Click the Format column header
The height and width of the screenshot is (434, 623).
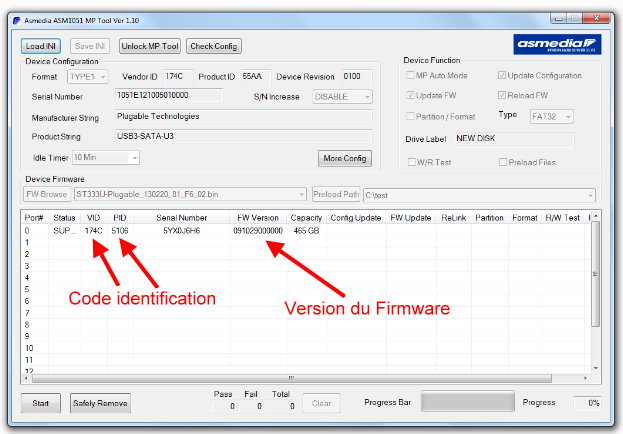[x=524, y=218]
